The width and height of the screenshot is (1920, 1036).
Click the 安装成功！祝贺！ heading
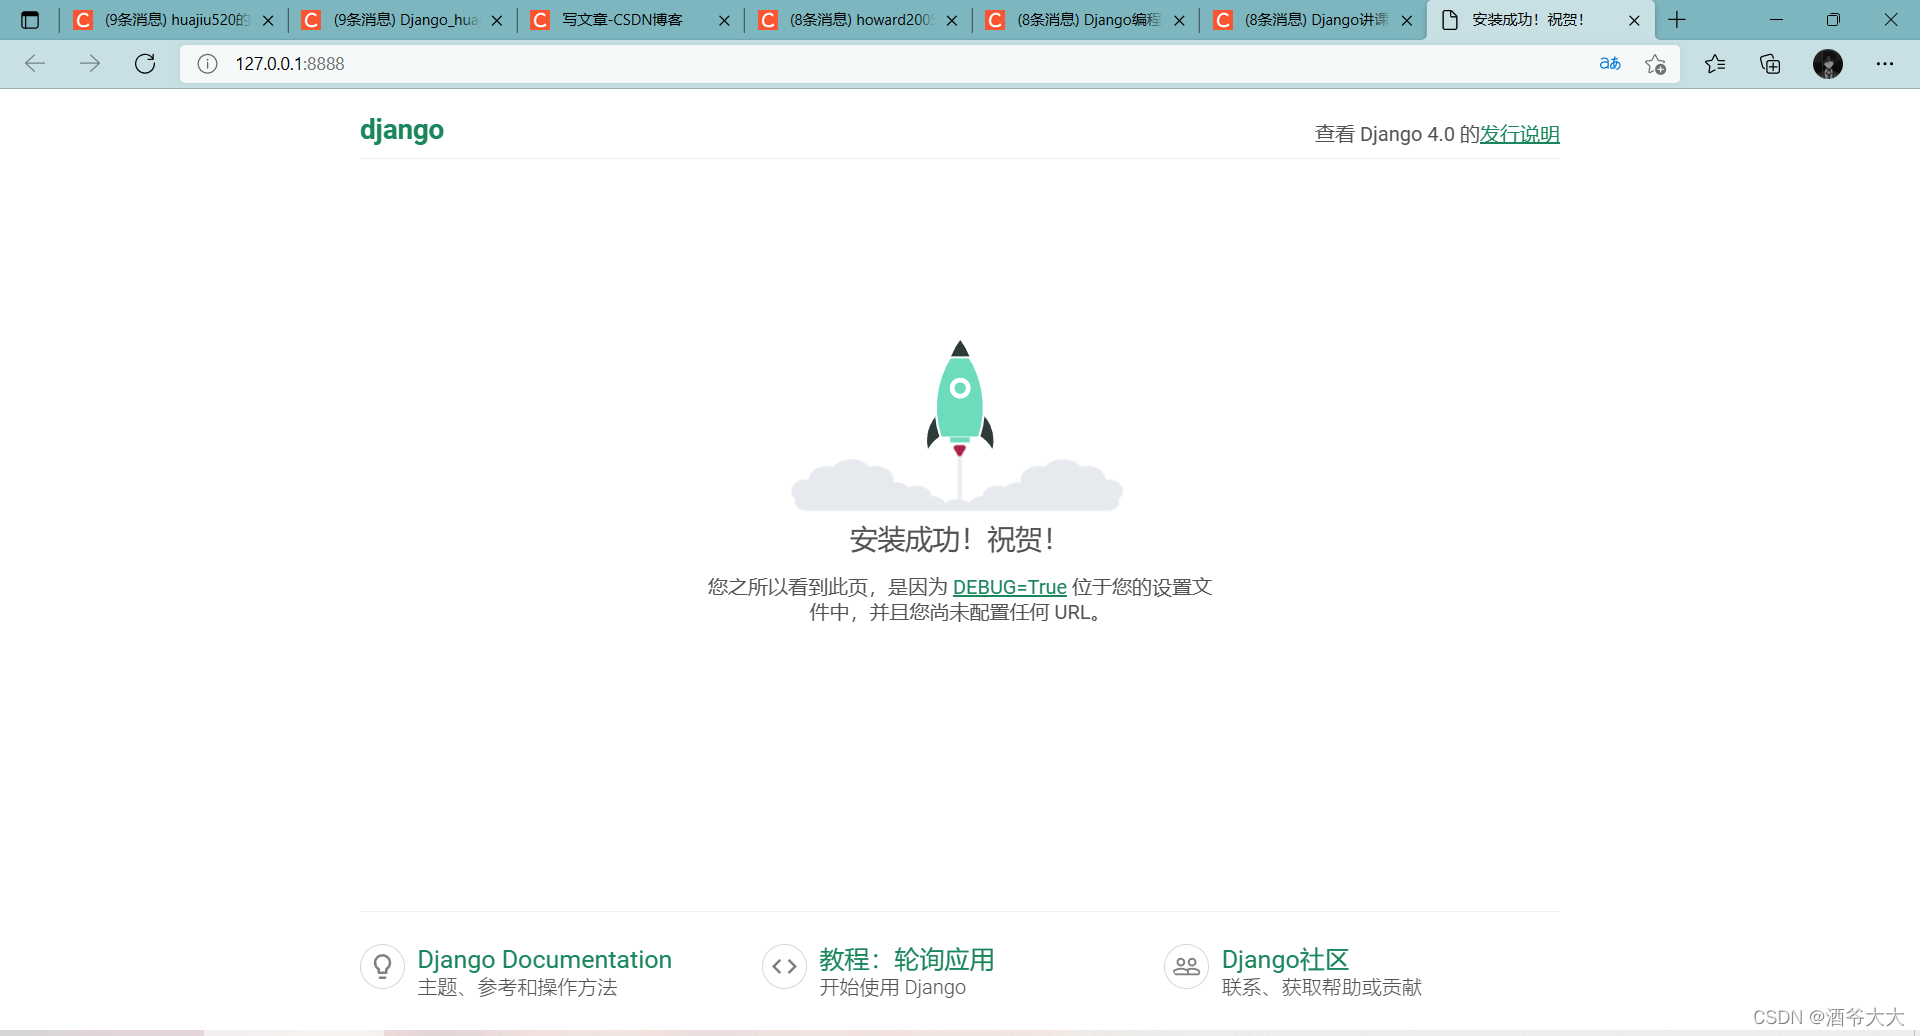point(952,540)
